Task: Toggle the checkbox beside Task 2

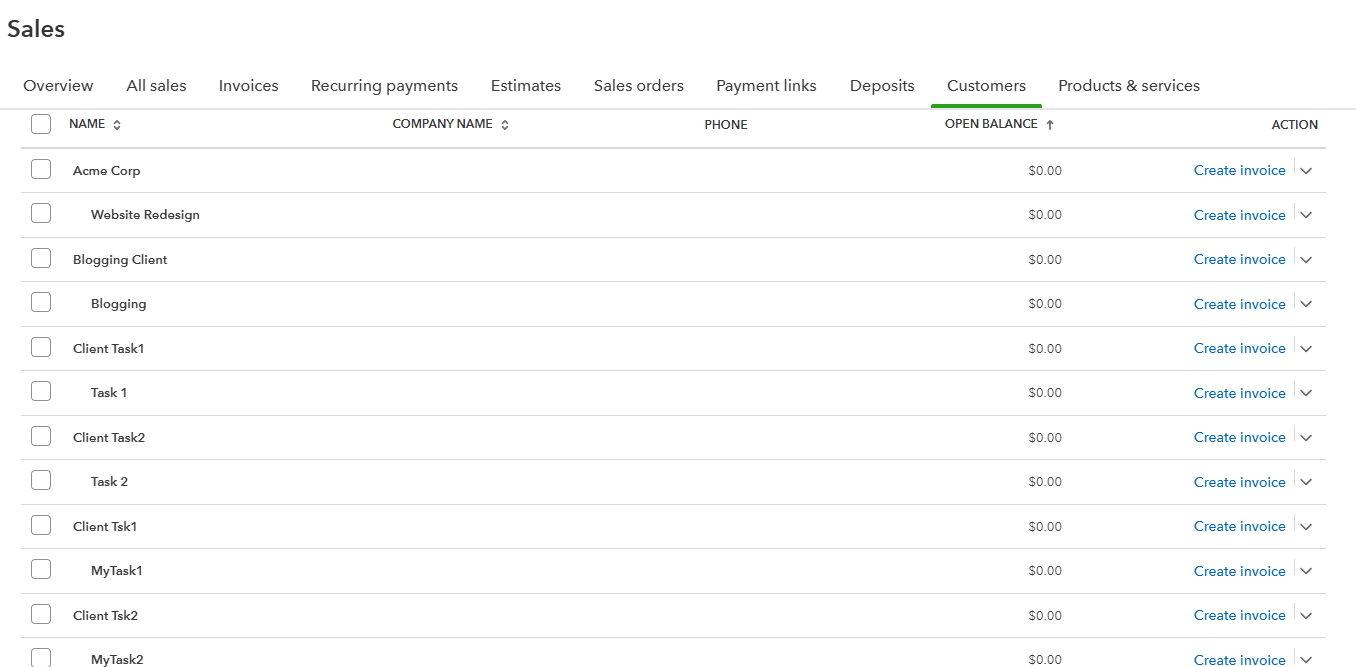Action: click(x=41, y=481)
